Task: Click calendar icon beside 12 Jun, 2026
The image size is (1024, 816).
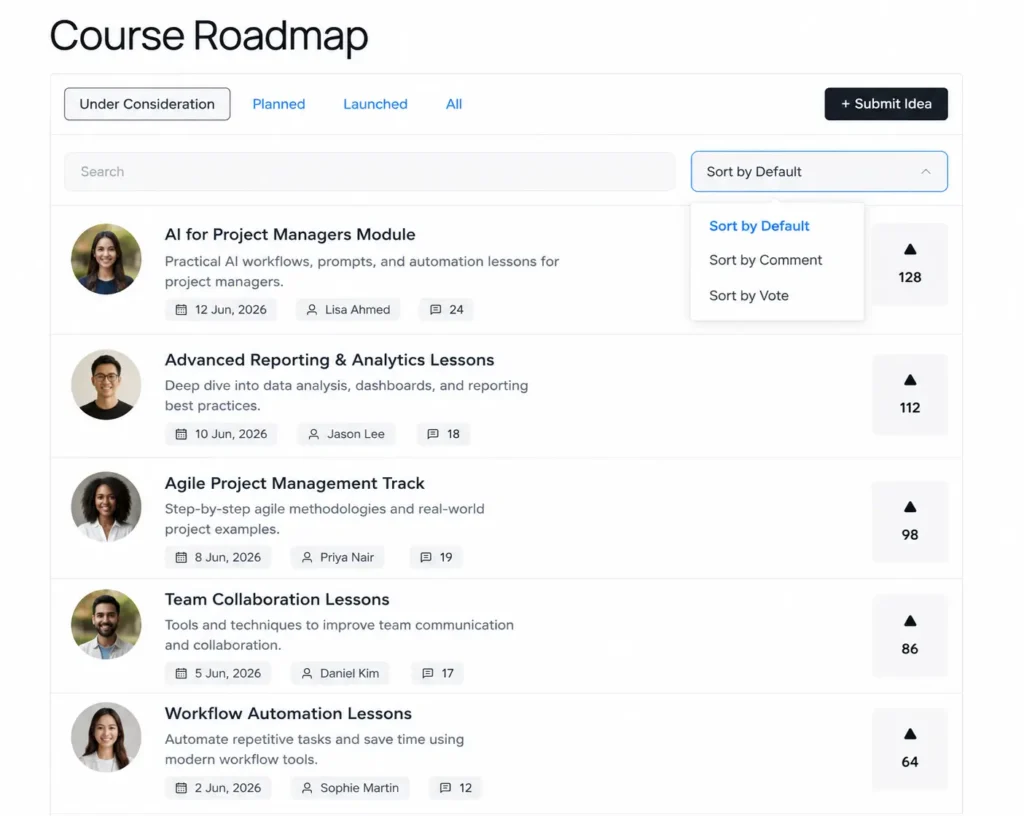Action: (x=181, y=309)
